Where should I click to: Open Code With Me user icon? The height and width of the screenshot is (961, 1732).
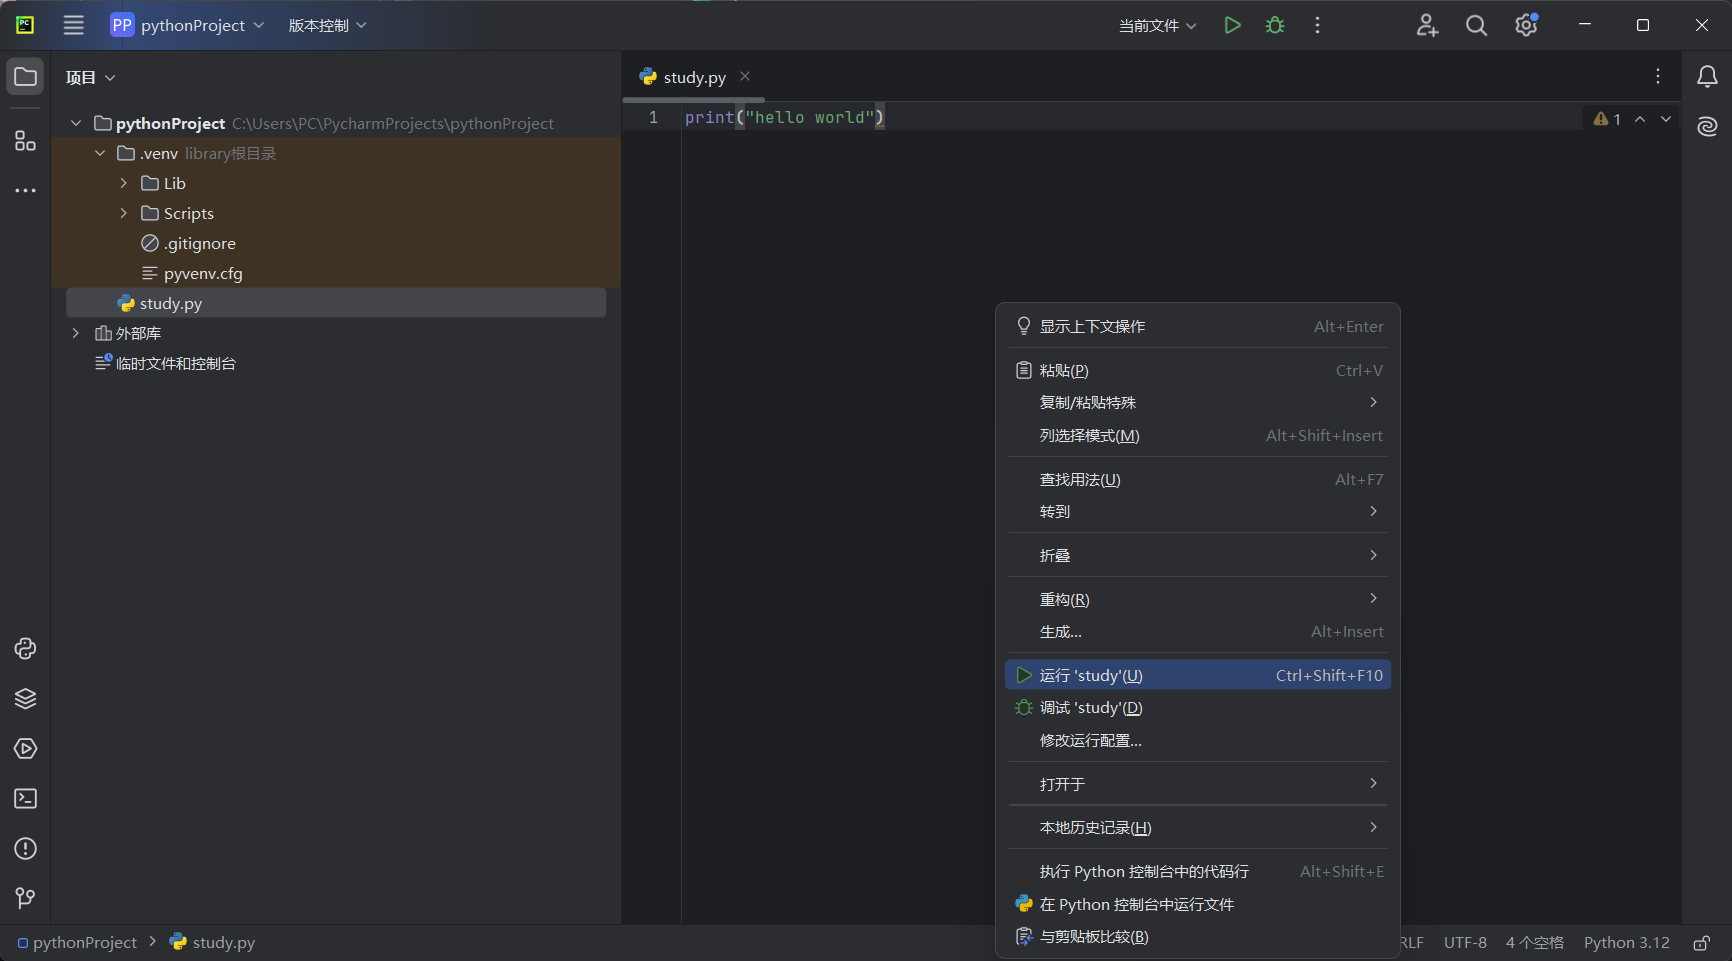pyautogui.click(x=1427, y=25)
